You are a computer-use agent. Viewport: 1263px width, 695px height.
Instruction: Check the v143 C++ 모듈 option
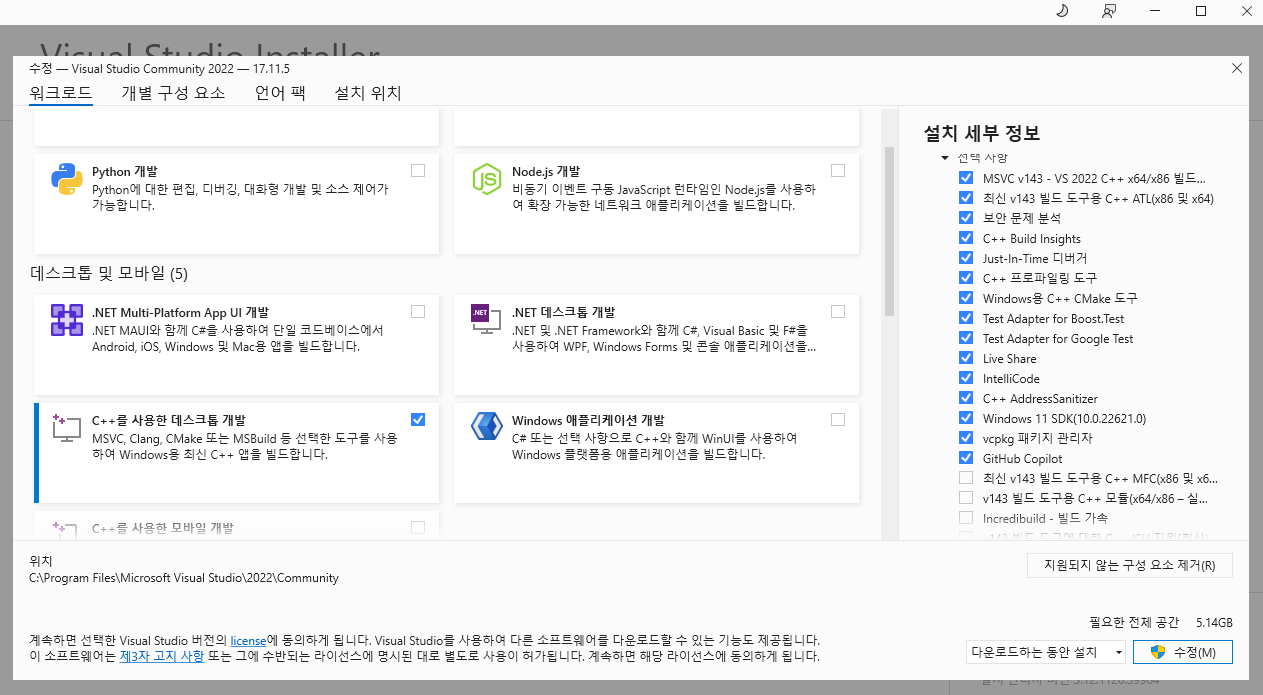966,498
